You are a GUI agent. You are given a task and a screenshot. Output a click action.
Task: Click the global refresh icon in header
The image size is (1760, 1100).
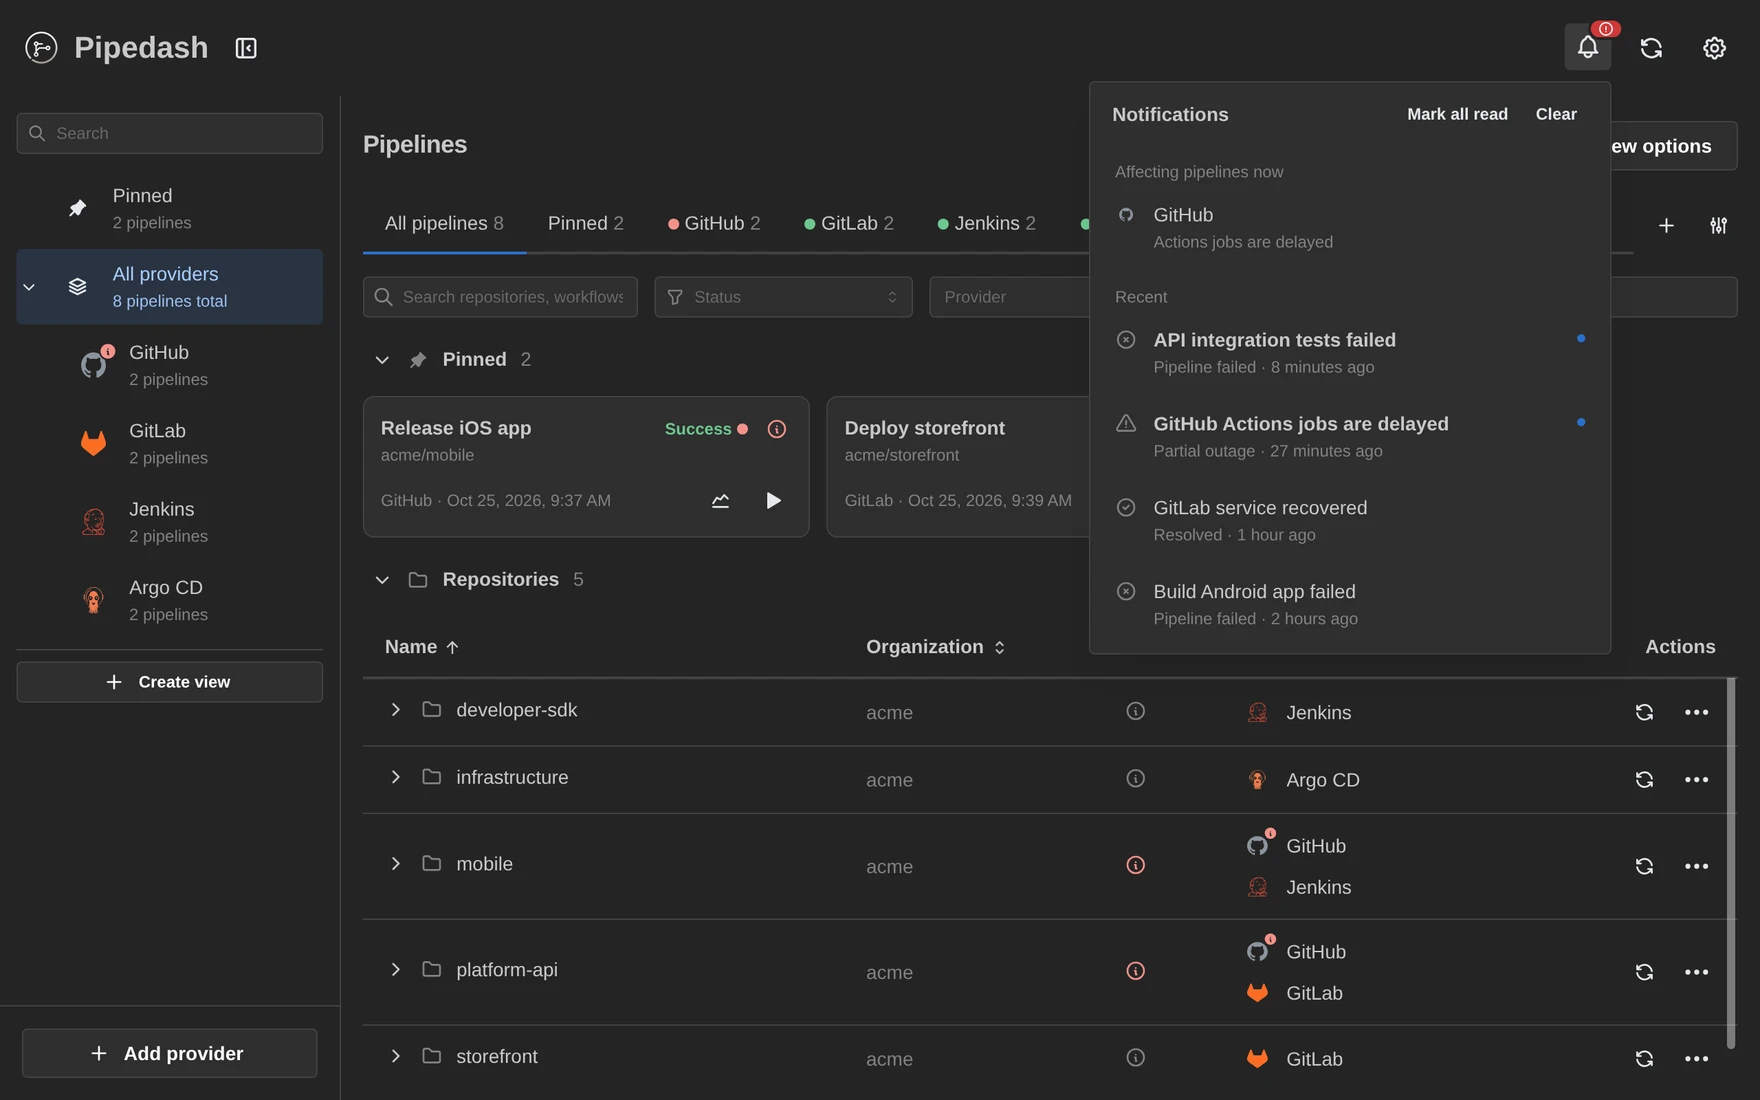point(1651,47)
